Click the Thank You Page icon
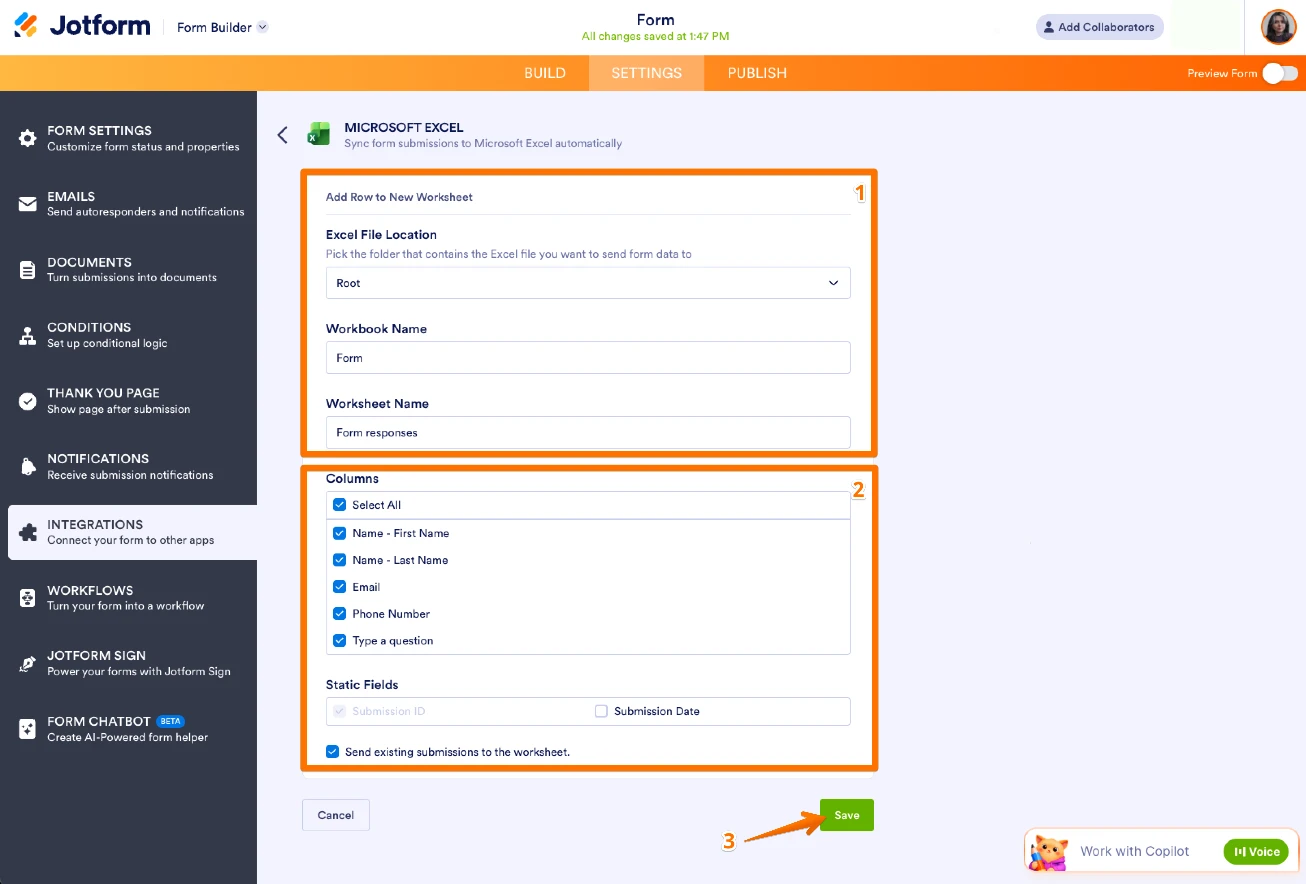Image resolution: width=1306 pixels, height=884 pixels. click(x=26, y=399)
